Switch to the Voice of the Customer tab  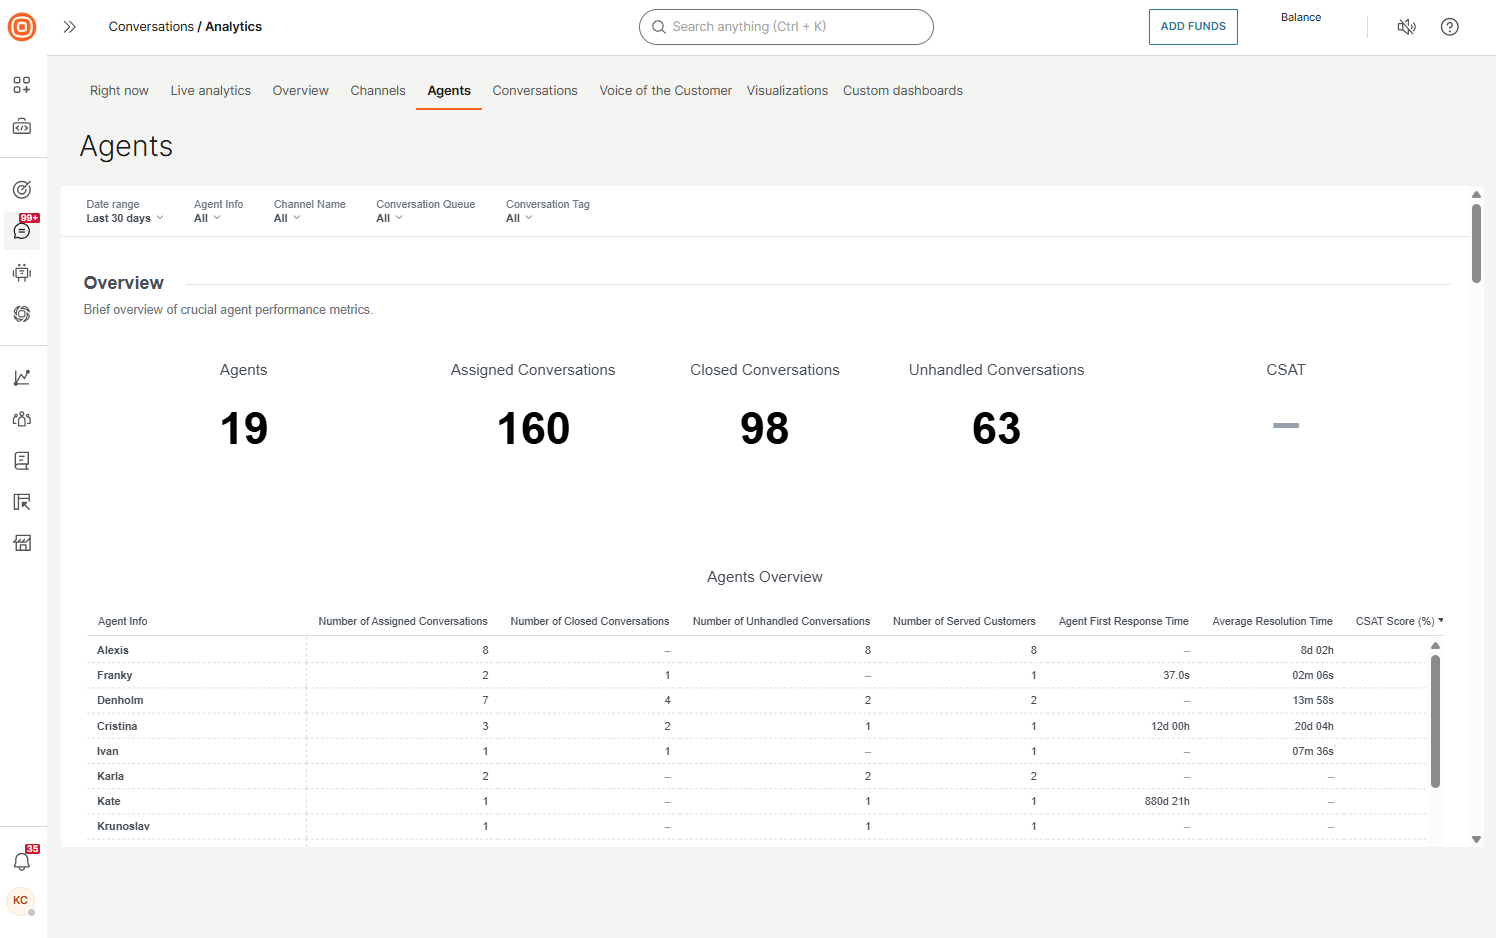point(665,90)
